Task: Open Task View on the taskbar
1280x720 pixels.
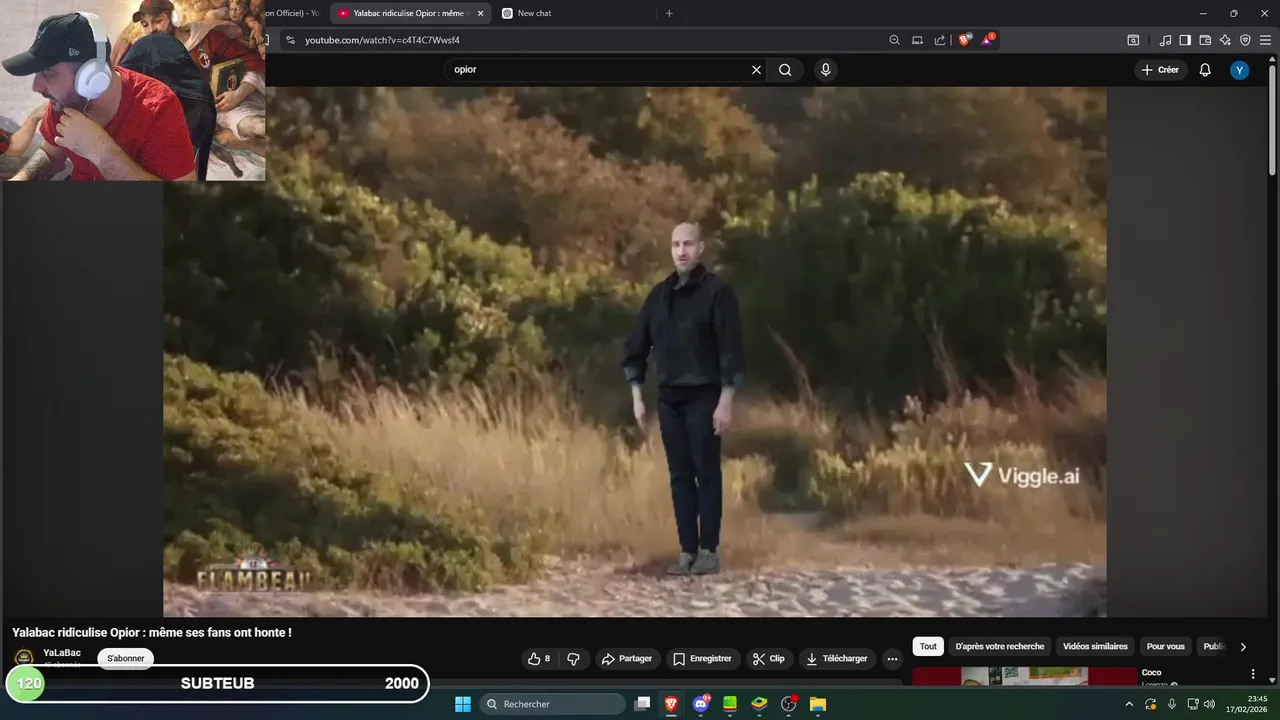Action: 643,704
